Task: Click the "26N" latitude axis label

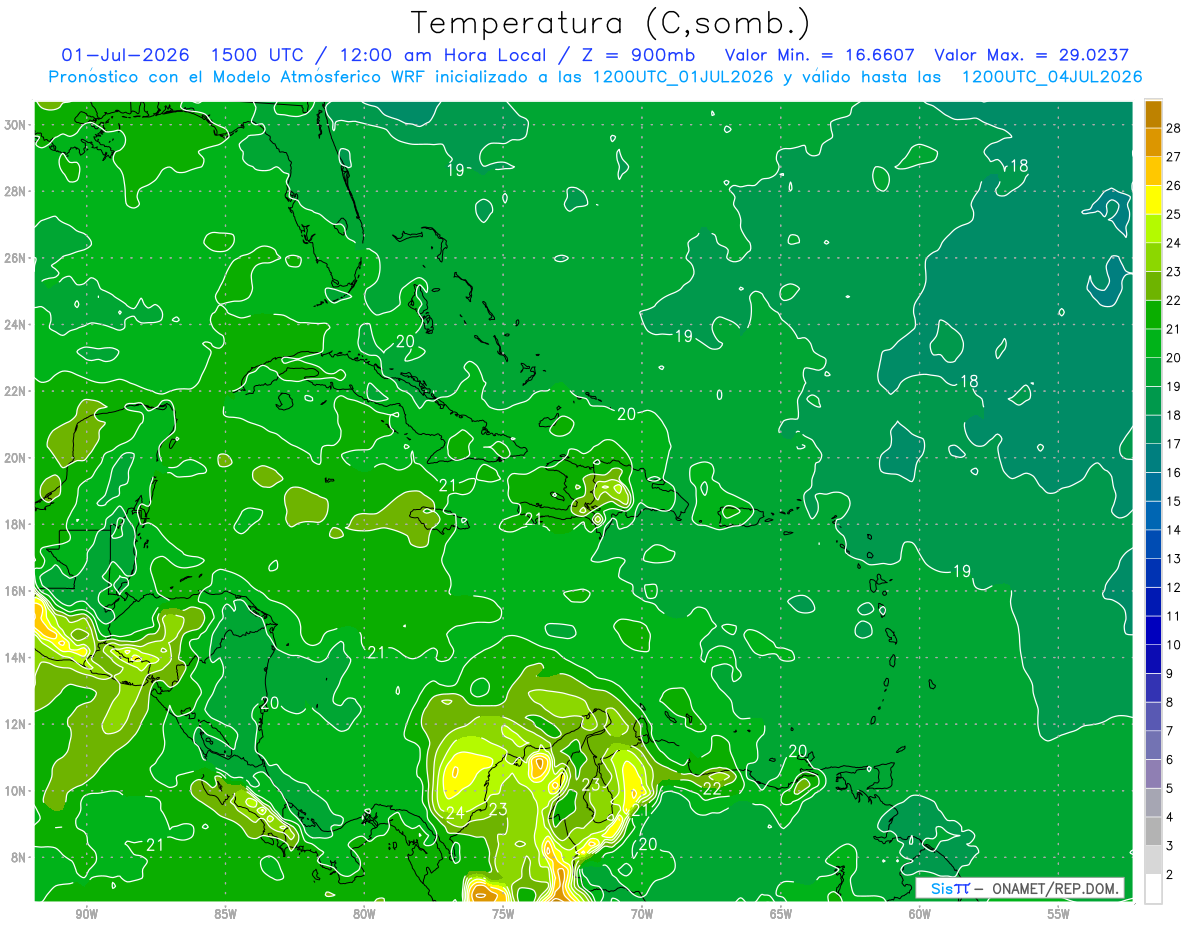Action: [16, 258]
